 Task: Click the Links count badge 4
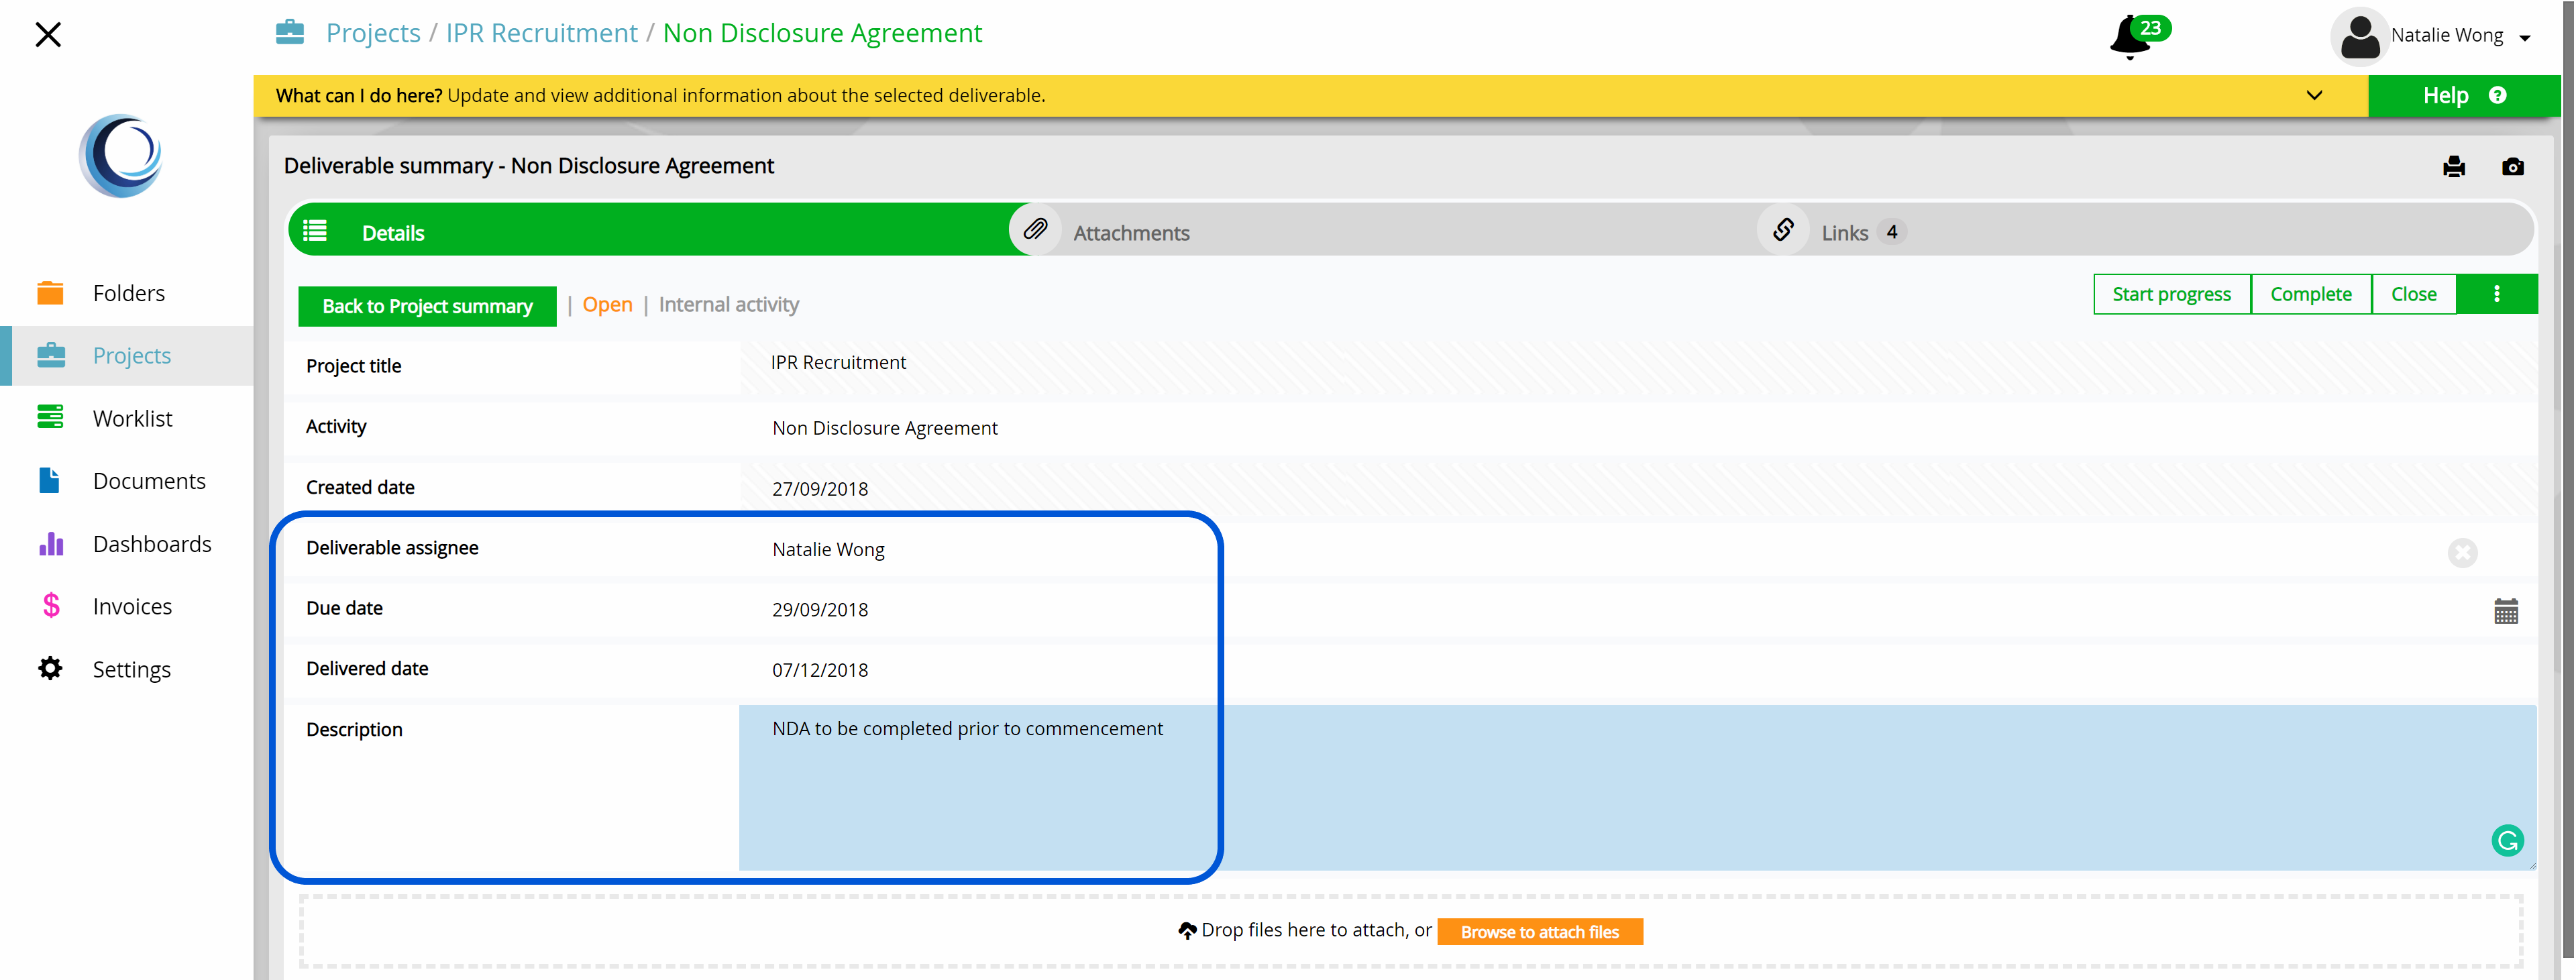pyautogui.click(x=1891, y=232)
